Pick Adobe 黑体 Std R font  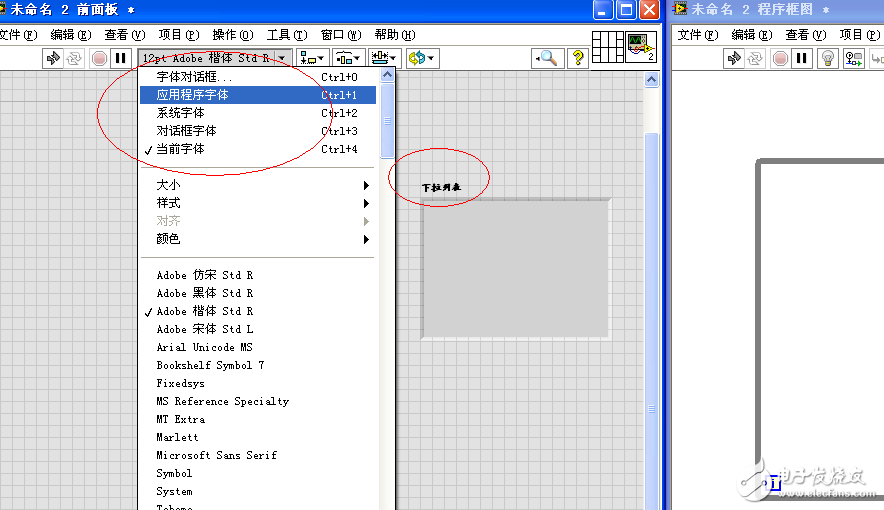tap(258, 293)
